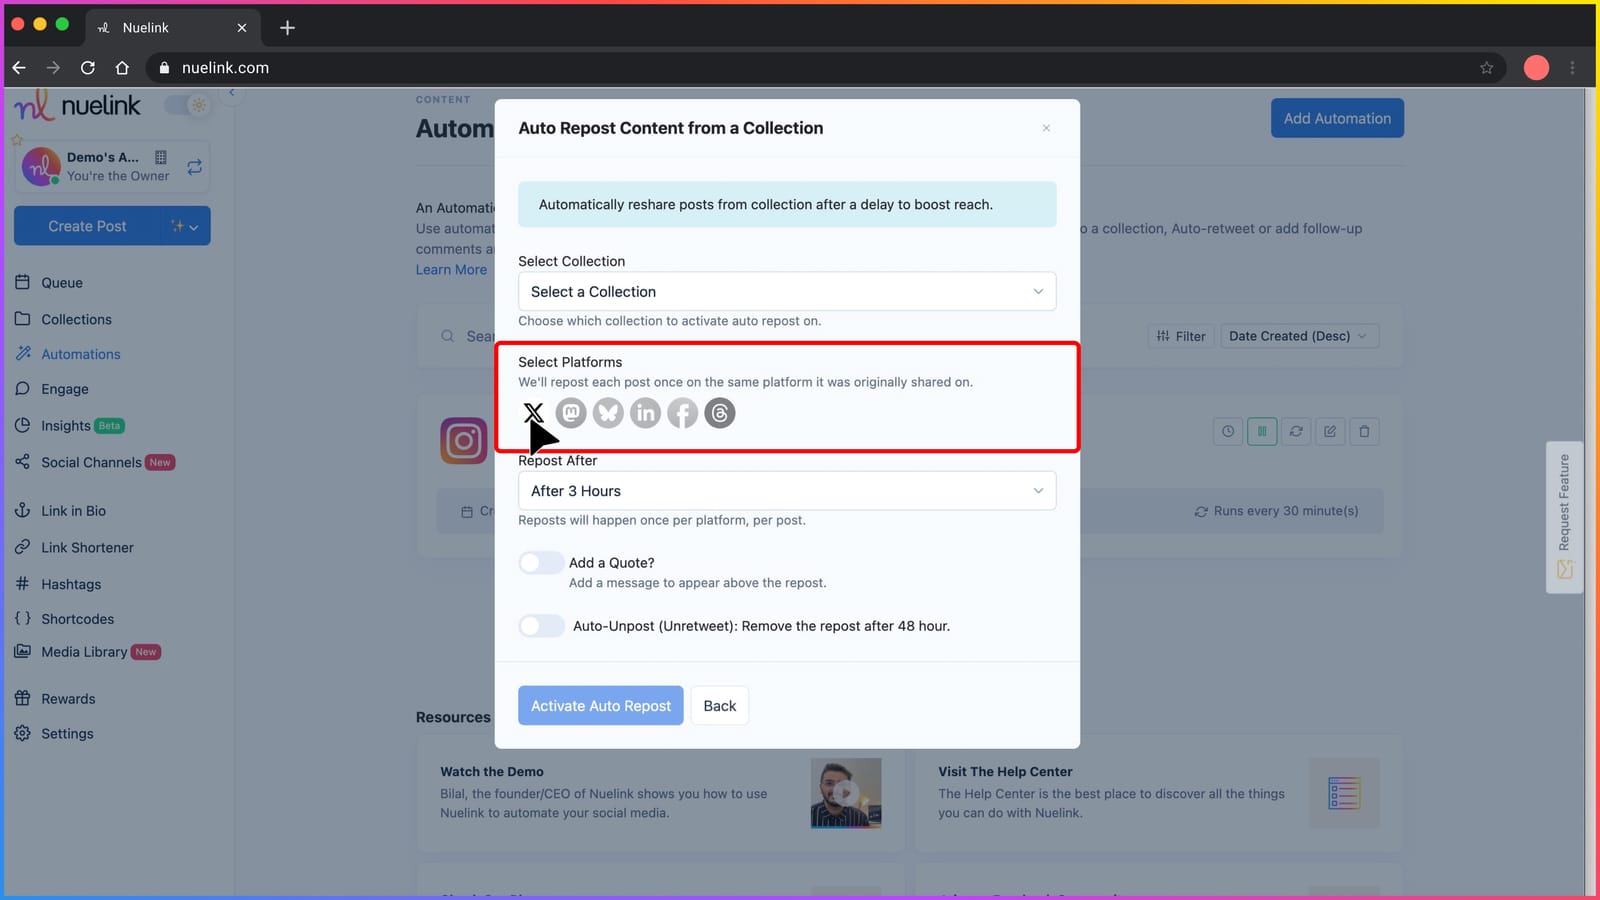Select the X platform icon

click(533, 412)
